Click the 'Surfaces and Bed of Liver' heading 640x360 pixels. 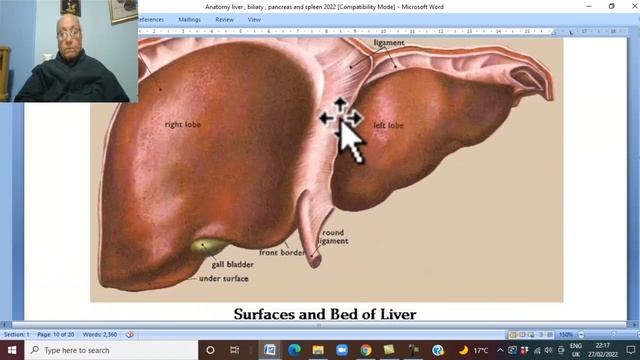325,314
